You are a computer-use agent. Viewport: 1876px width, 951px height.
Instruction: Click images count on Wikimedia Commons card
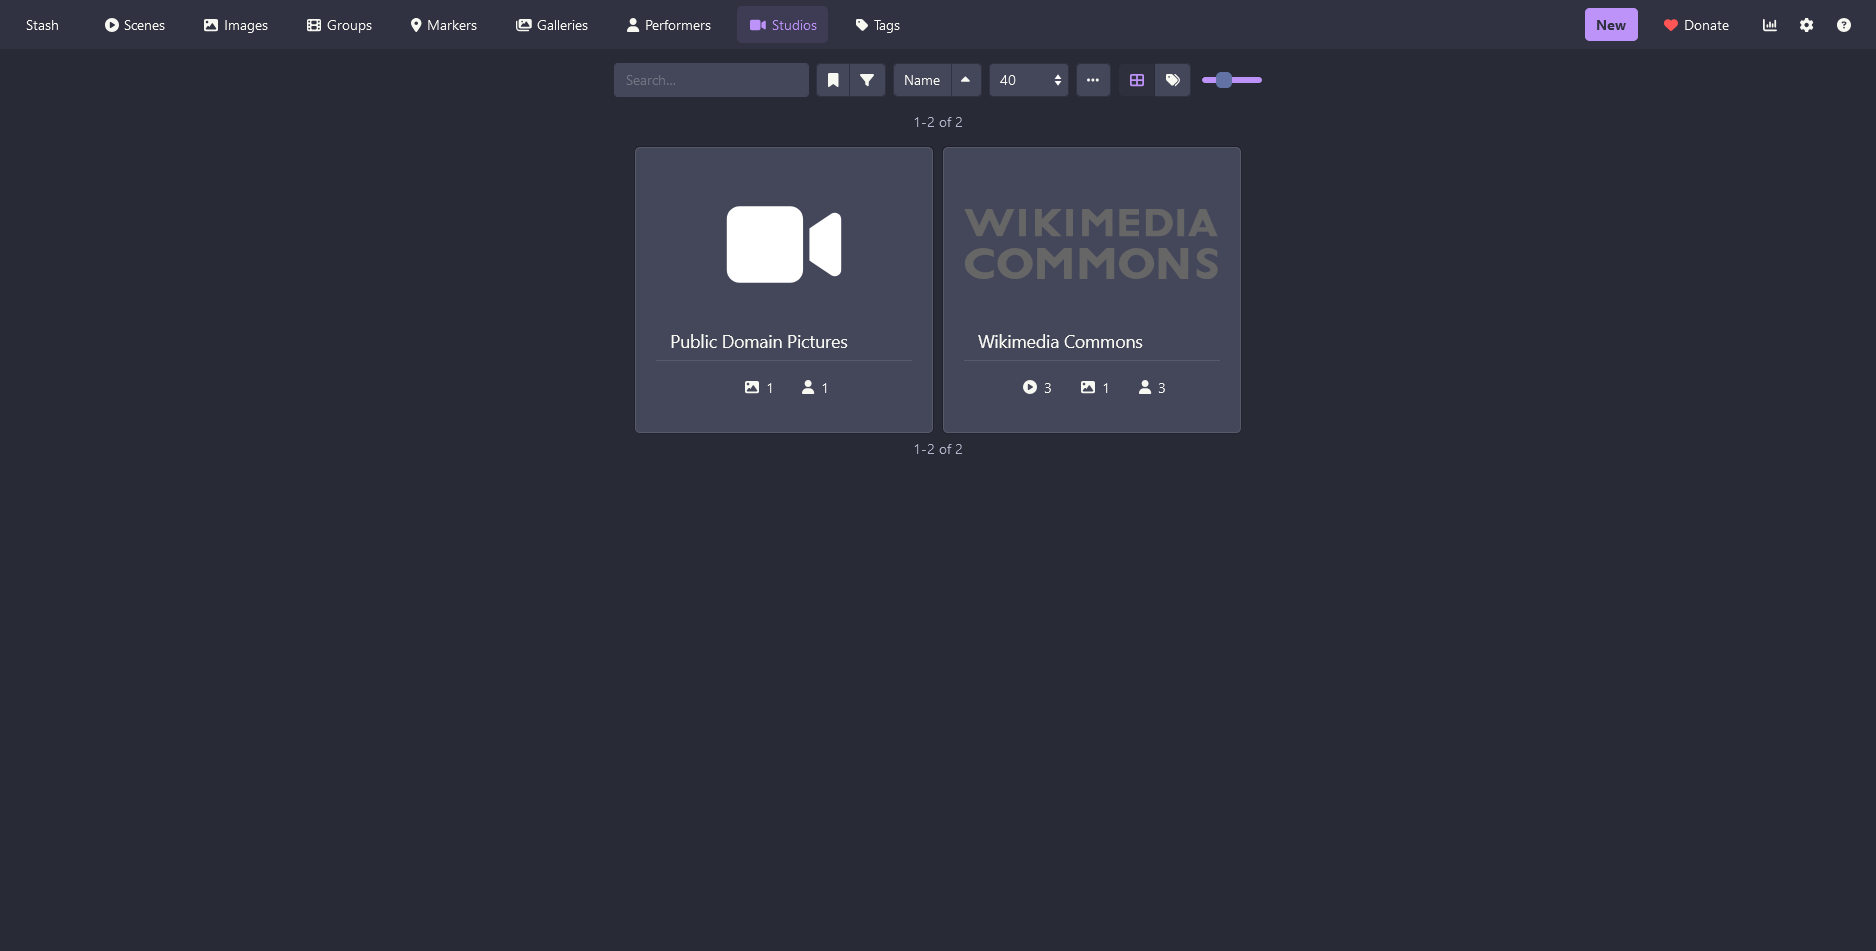pyautogui.click(x=1095, y=388)
